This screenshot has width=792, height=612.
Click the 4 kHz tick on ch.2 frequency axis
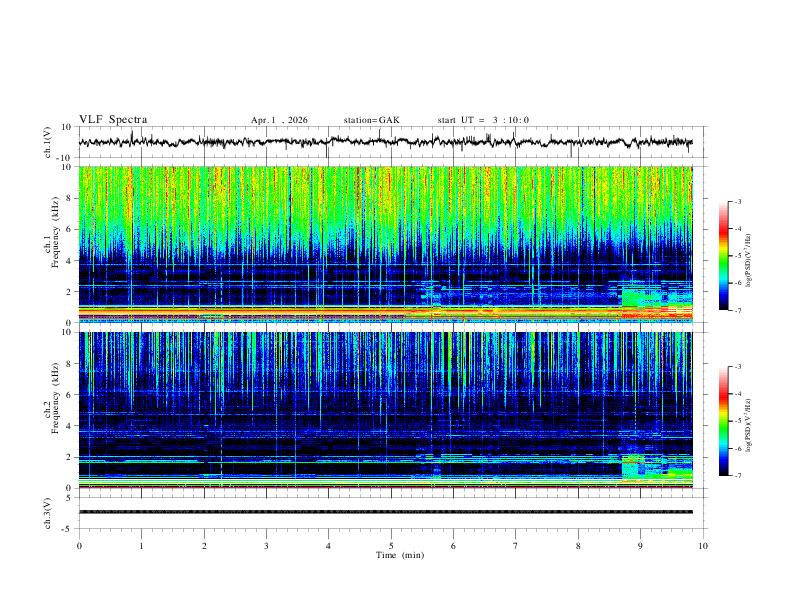[x=69, y=426]
